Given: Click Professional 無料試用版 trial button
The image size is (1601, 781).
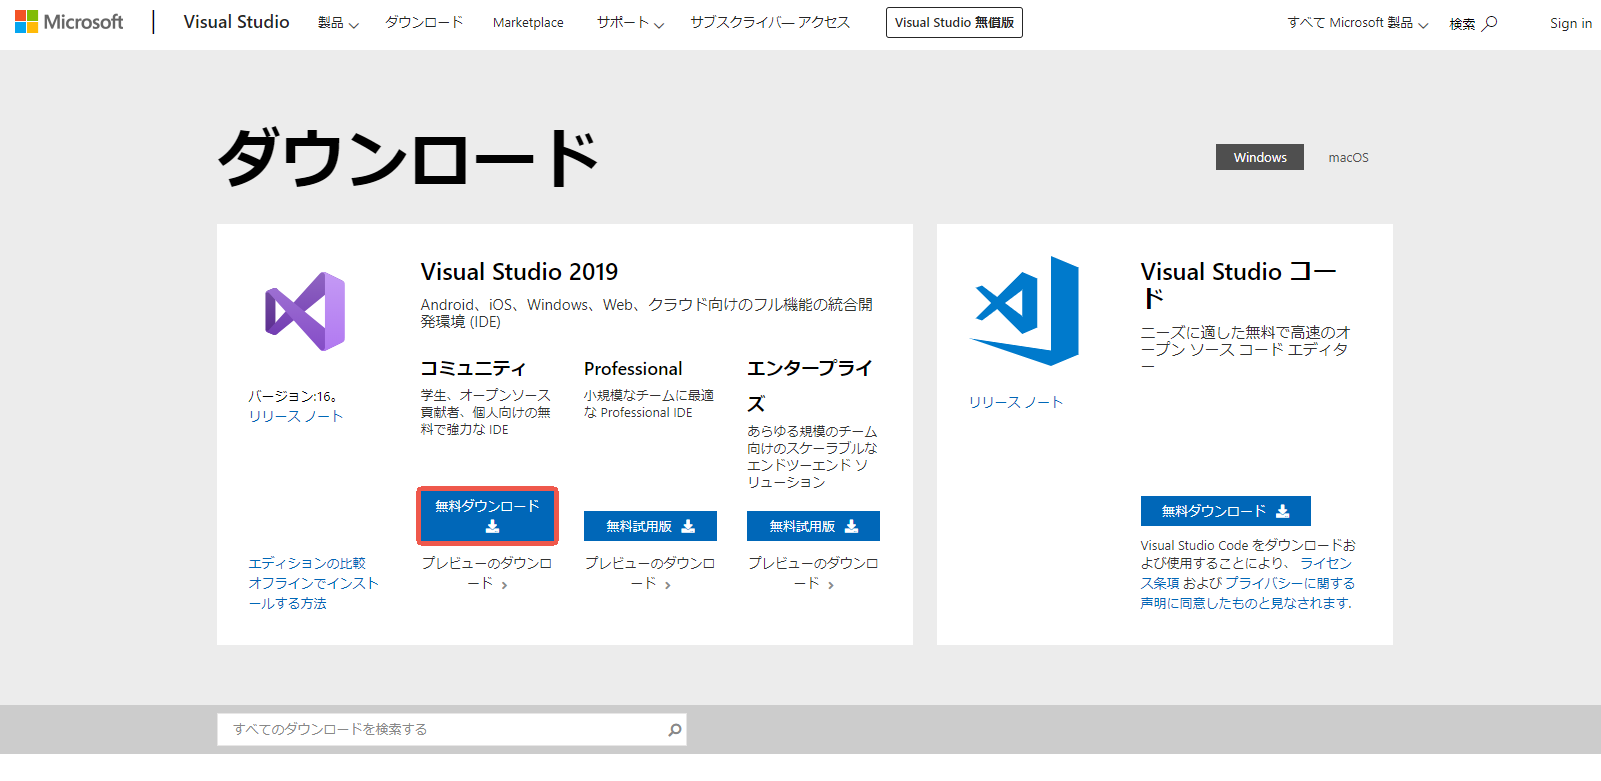Looking at the screenshot, I should click(x=650, y=526).
